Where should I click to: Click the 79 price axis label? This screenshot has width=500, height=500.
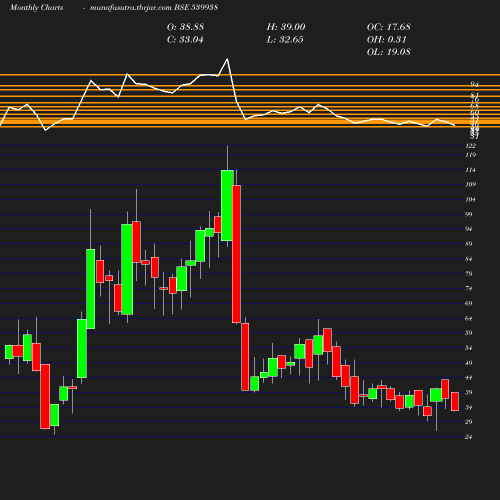[469, 274]
